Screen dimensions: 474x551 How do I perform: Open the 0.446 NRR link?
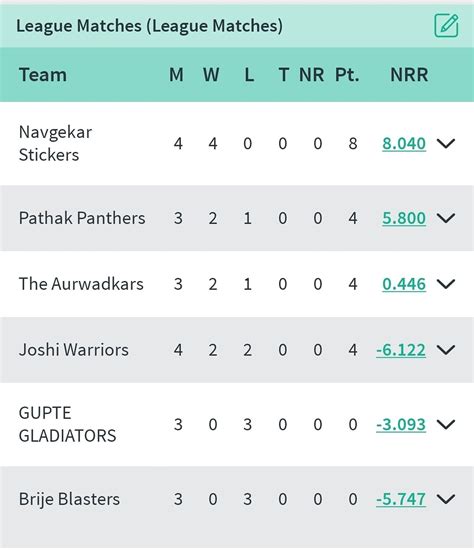[x=404, y=284]
